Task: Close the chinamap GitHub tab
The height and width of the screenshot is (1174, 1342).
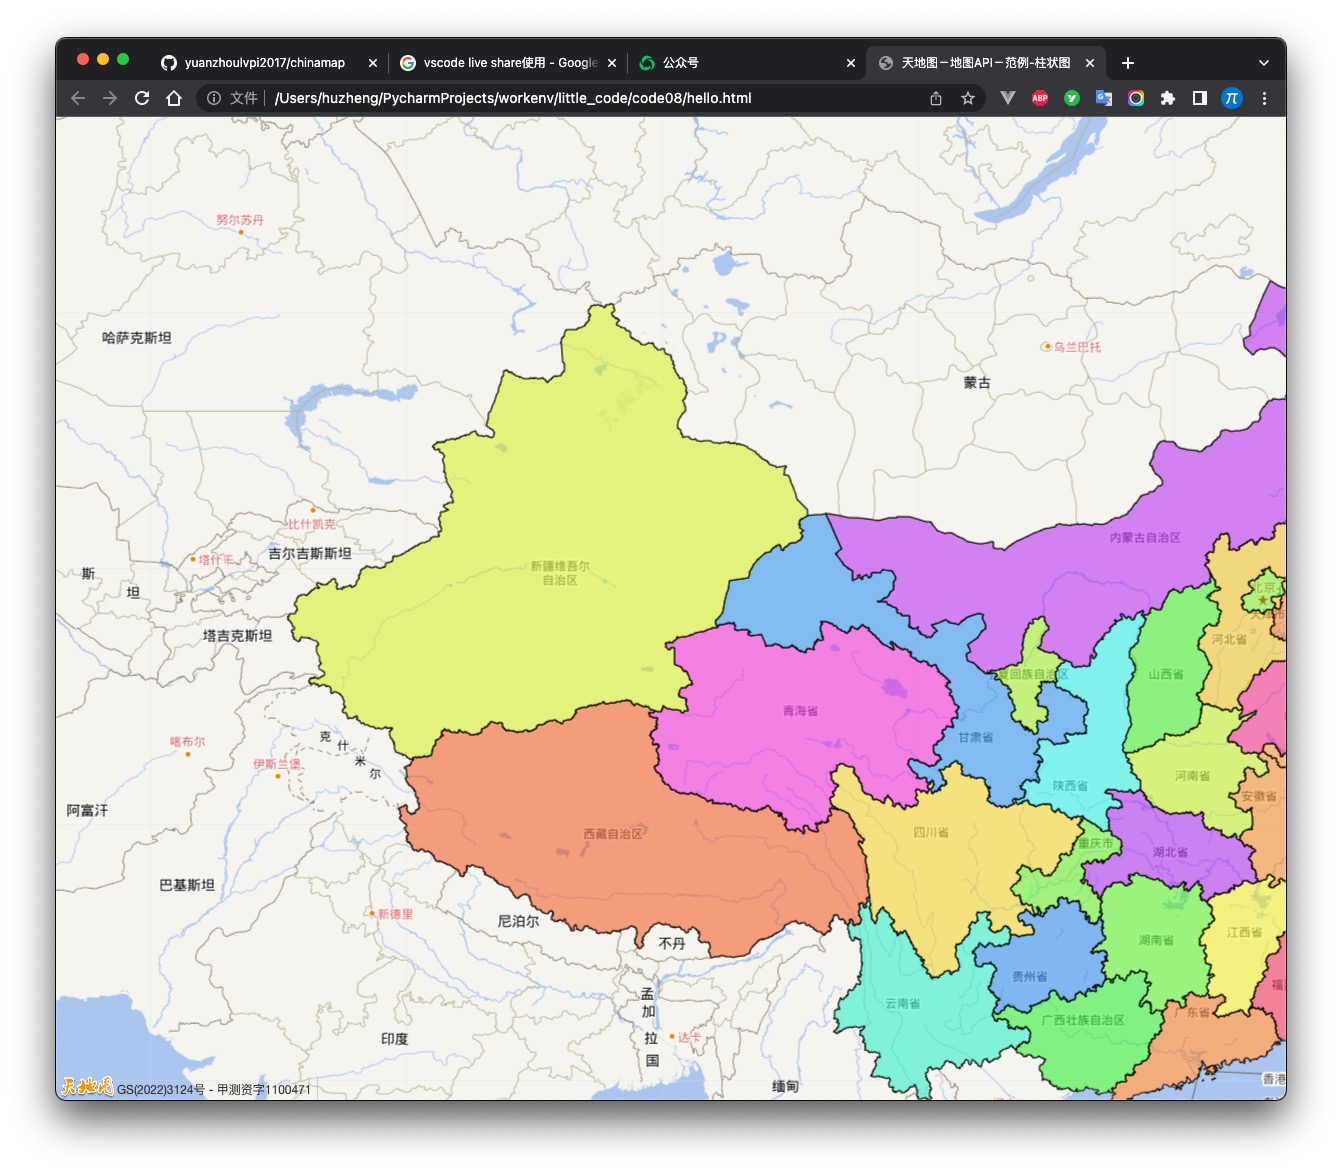Action: coord(373,63)
